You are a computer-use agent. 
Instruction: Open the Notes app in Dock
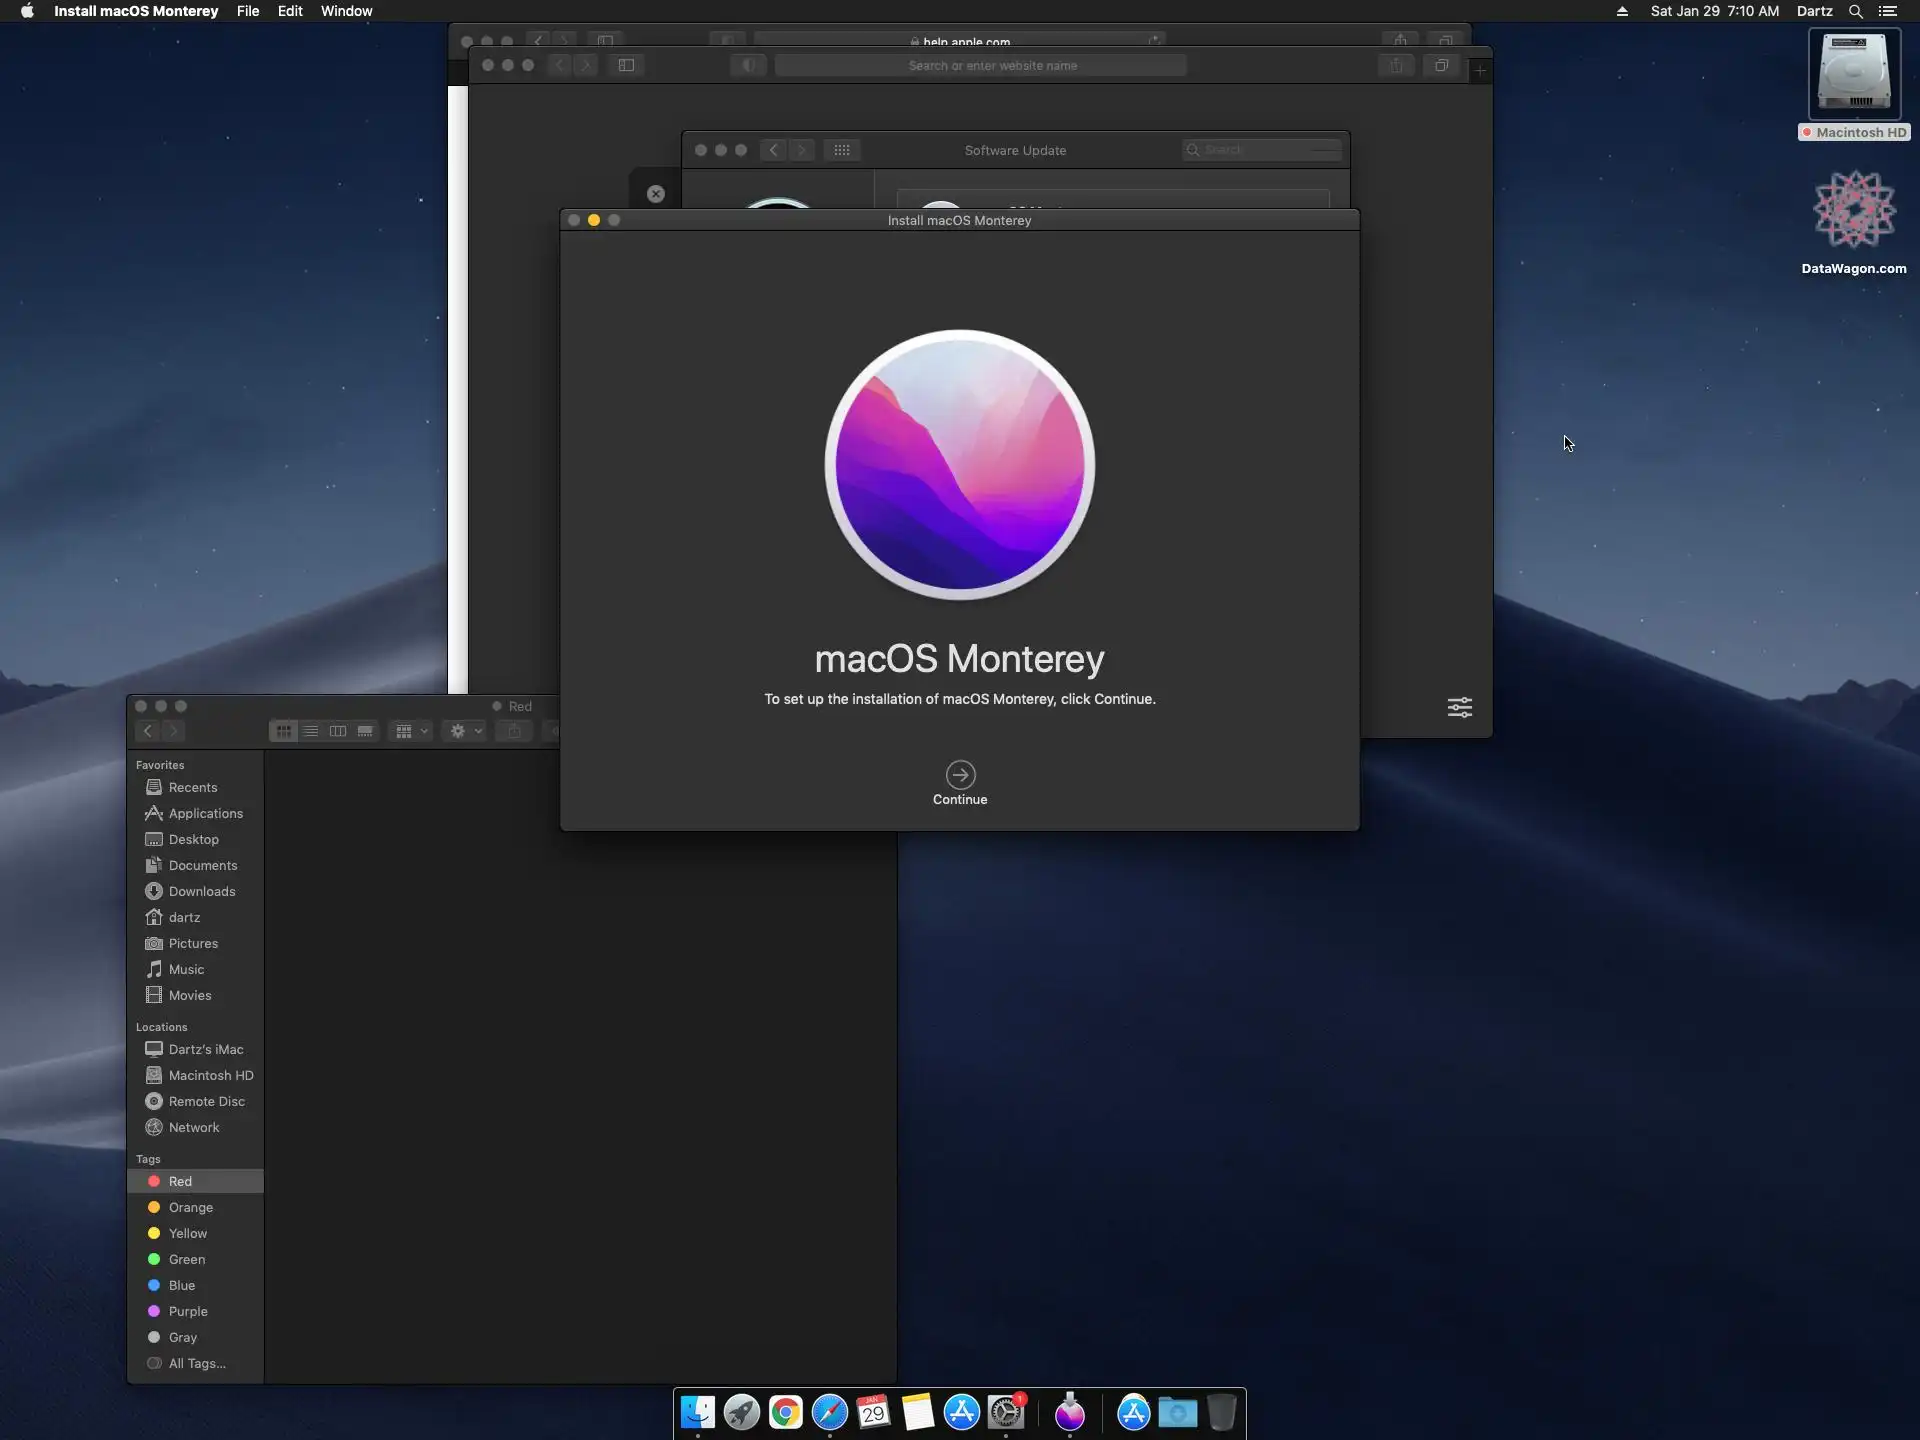click(x=917, y=1413)
